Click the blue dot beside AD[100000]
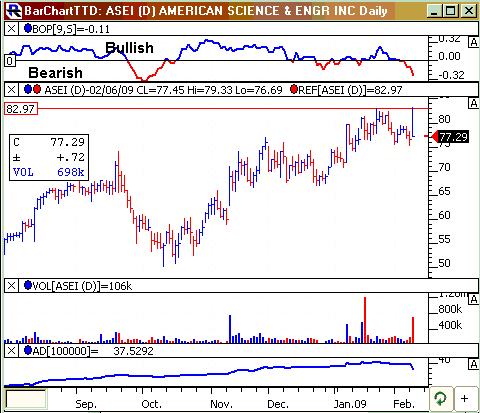The height and width of the screenshot is (413, 480). [x=28, y=350]
